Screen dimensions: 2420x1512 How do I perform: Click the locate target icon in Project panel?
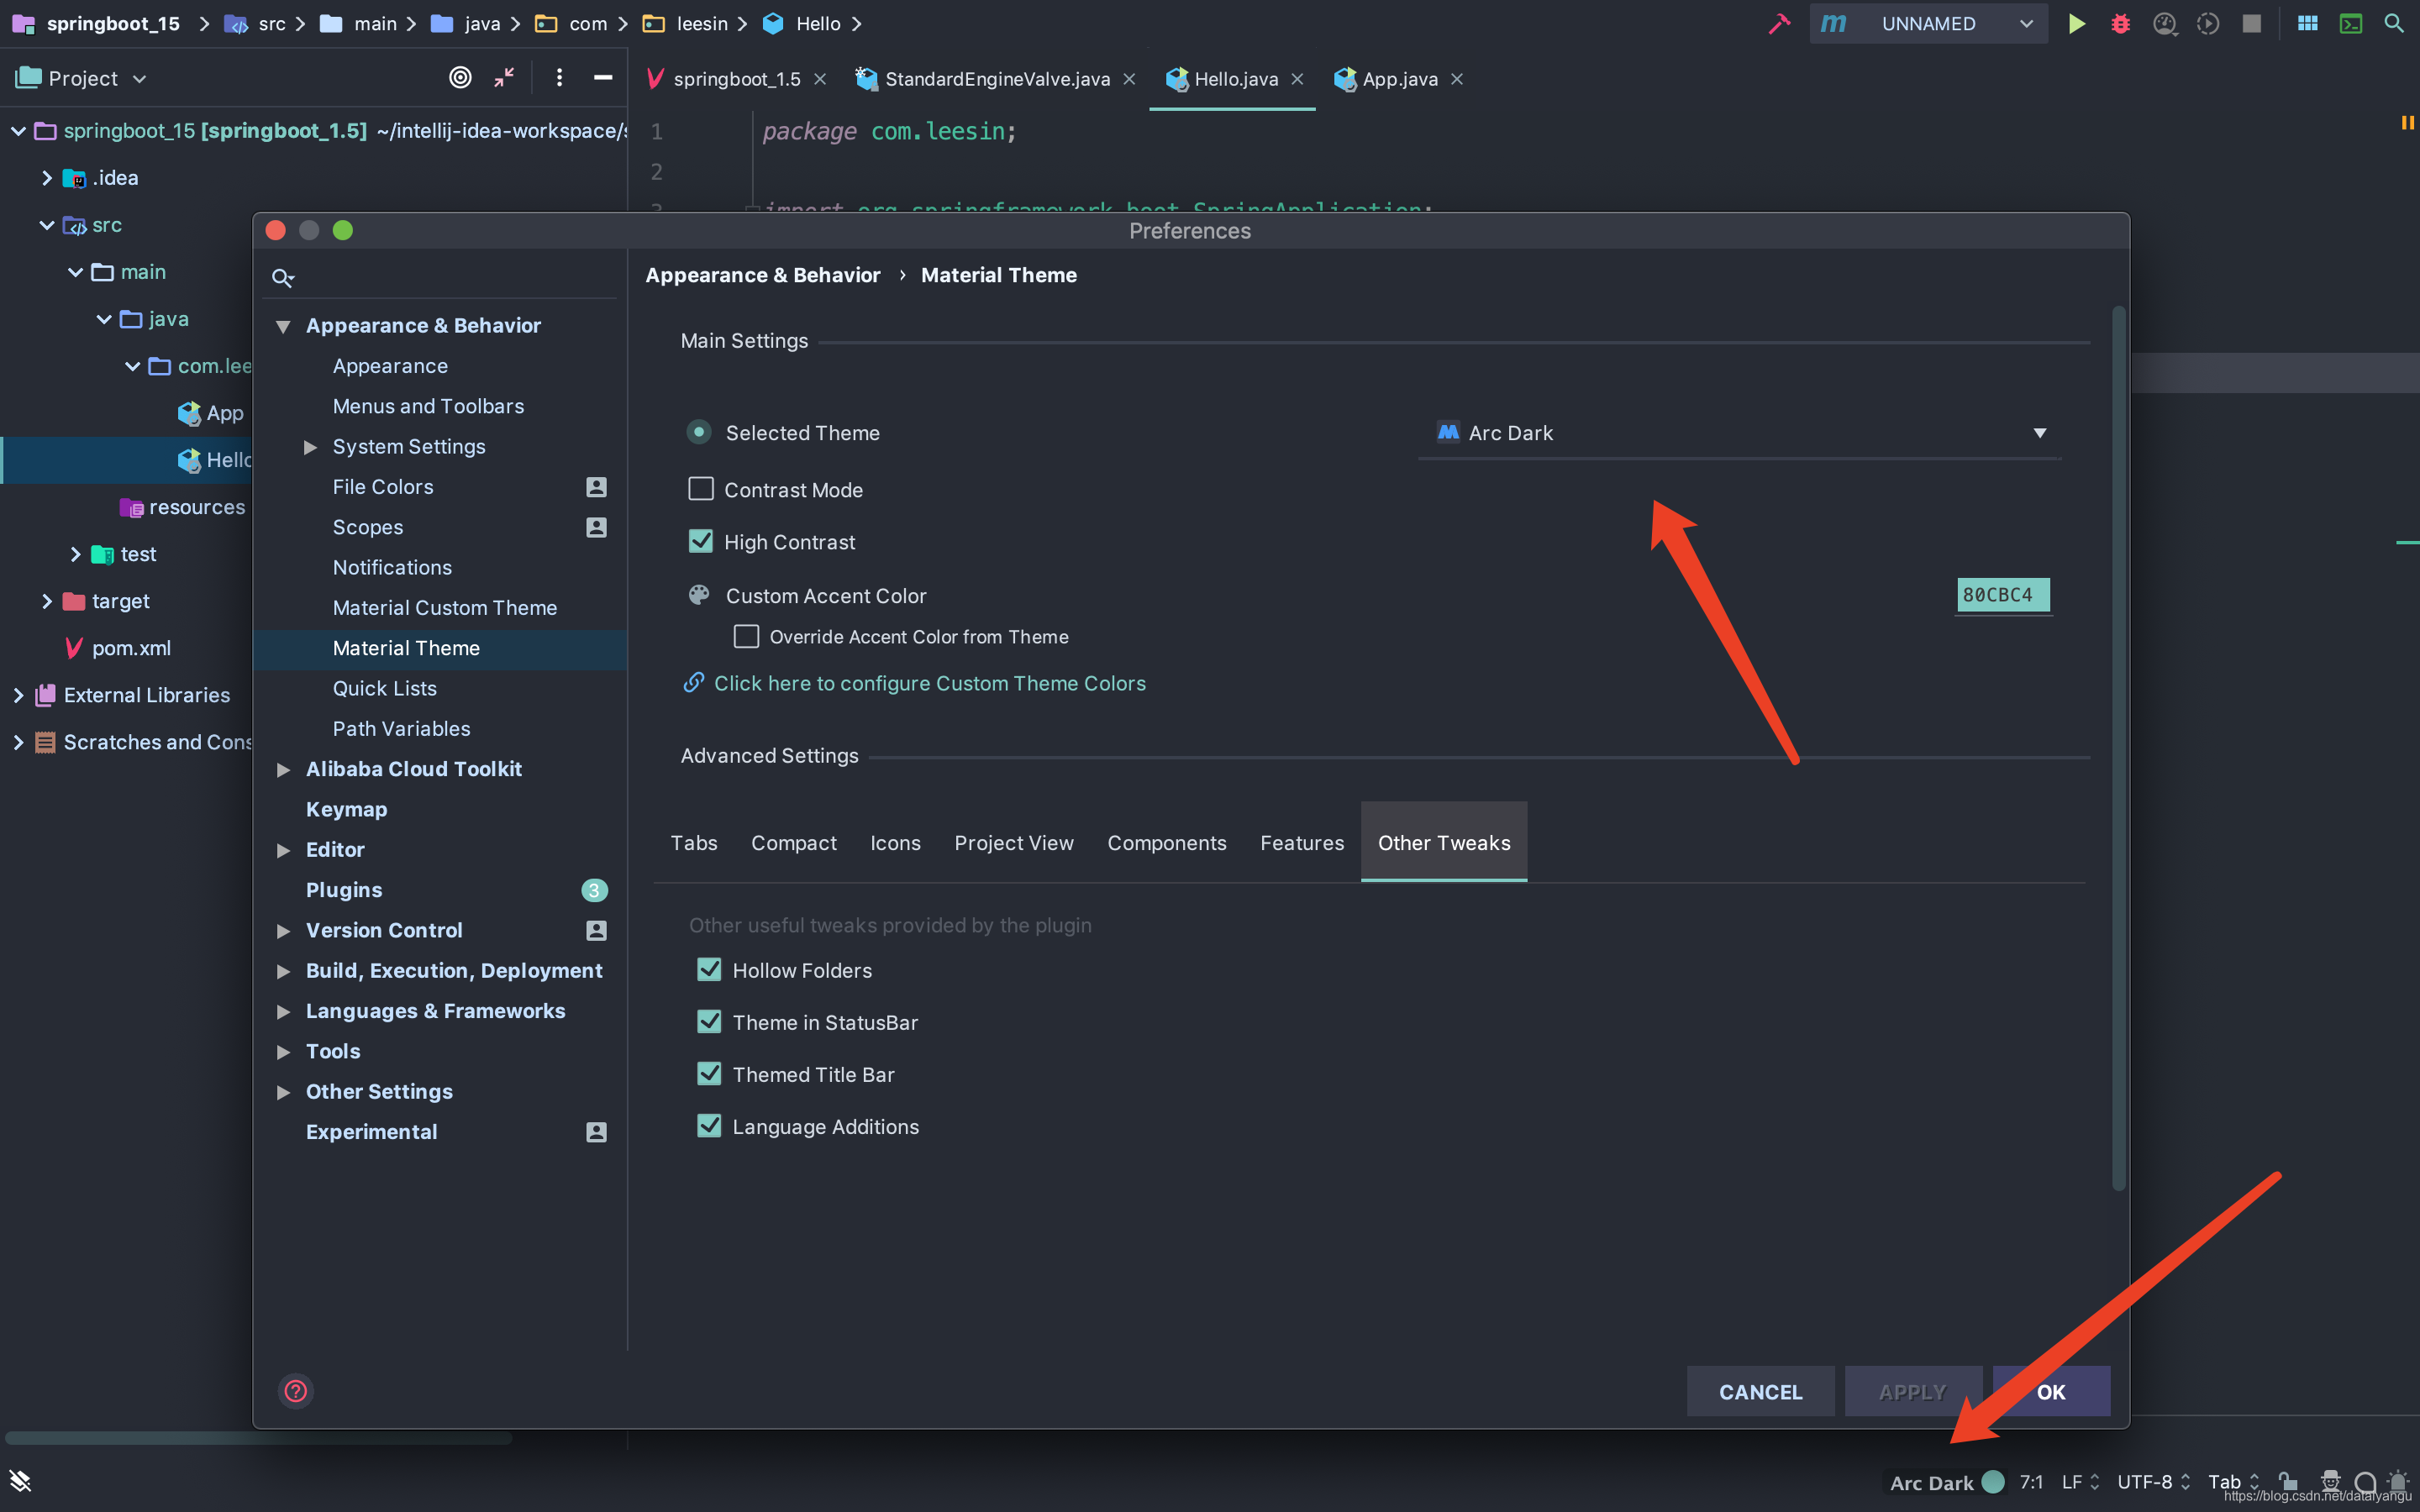460,77
